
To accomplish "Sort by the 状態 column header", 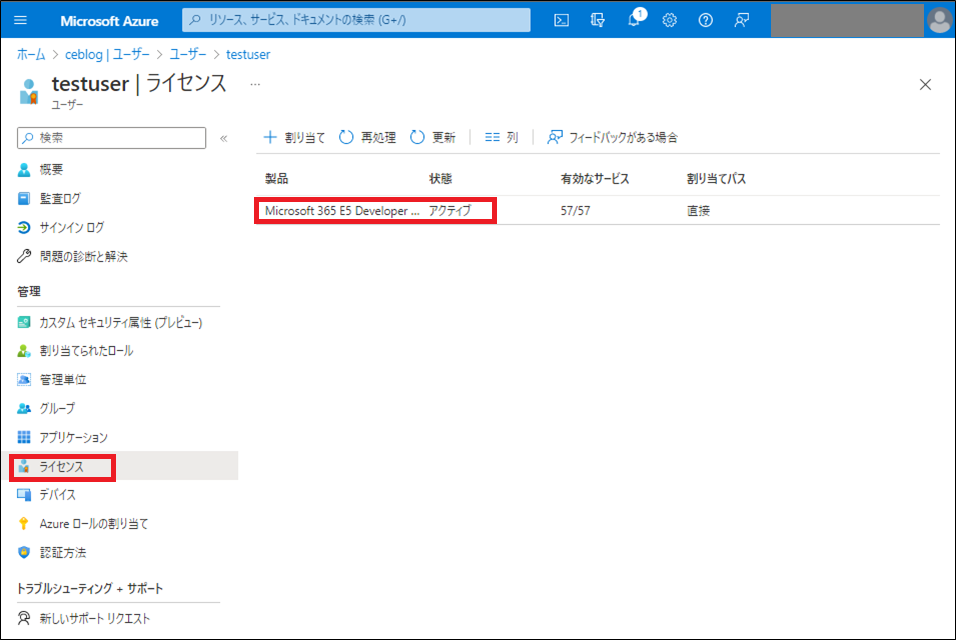I will (440, 179).
